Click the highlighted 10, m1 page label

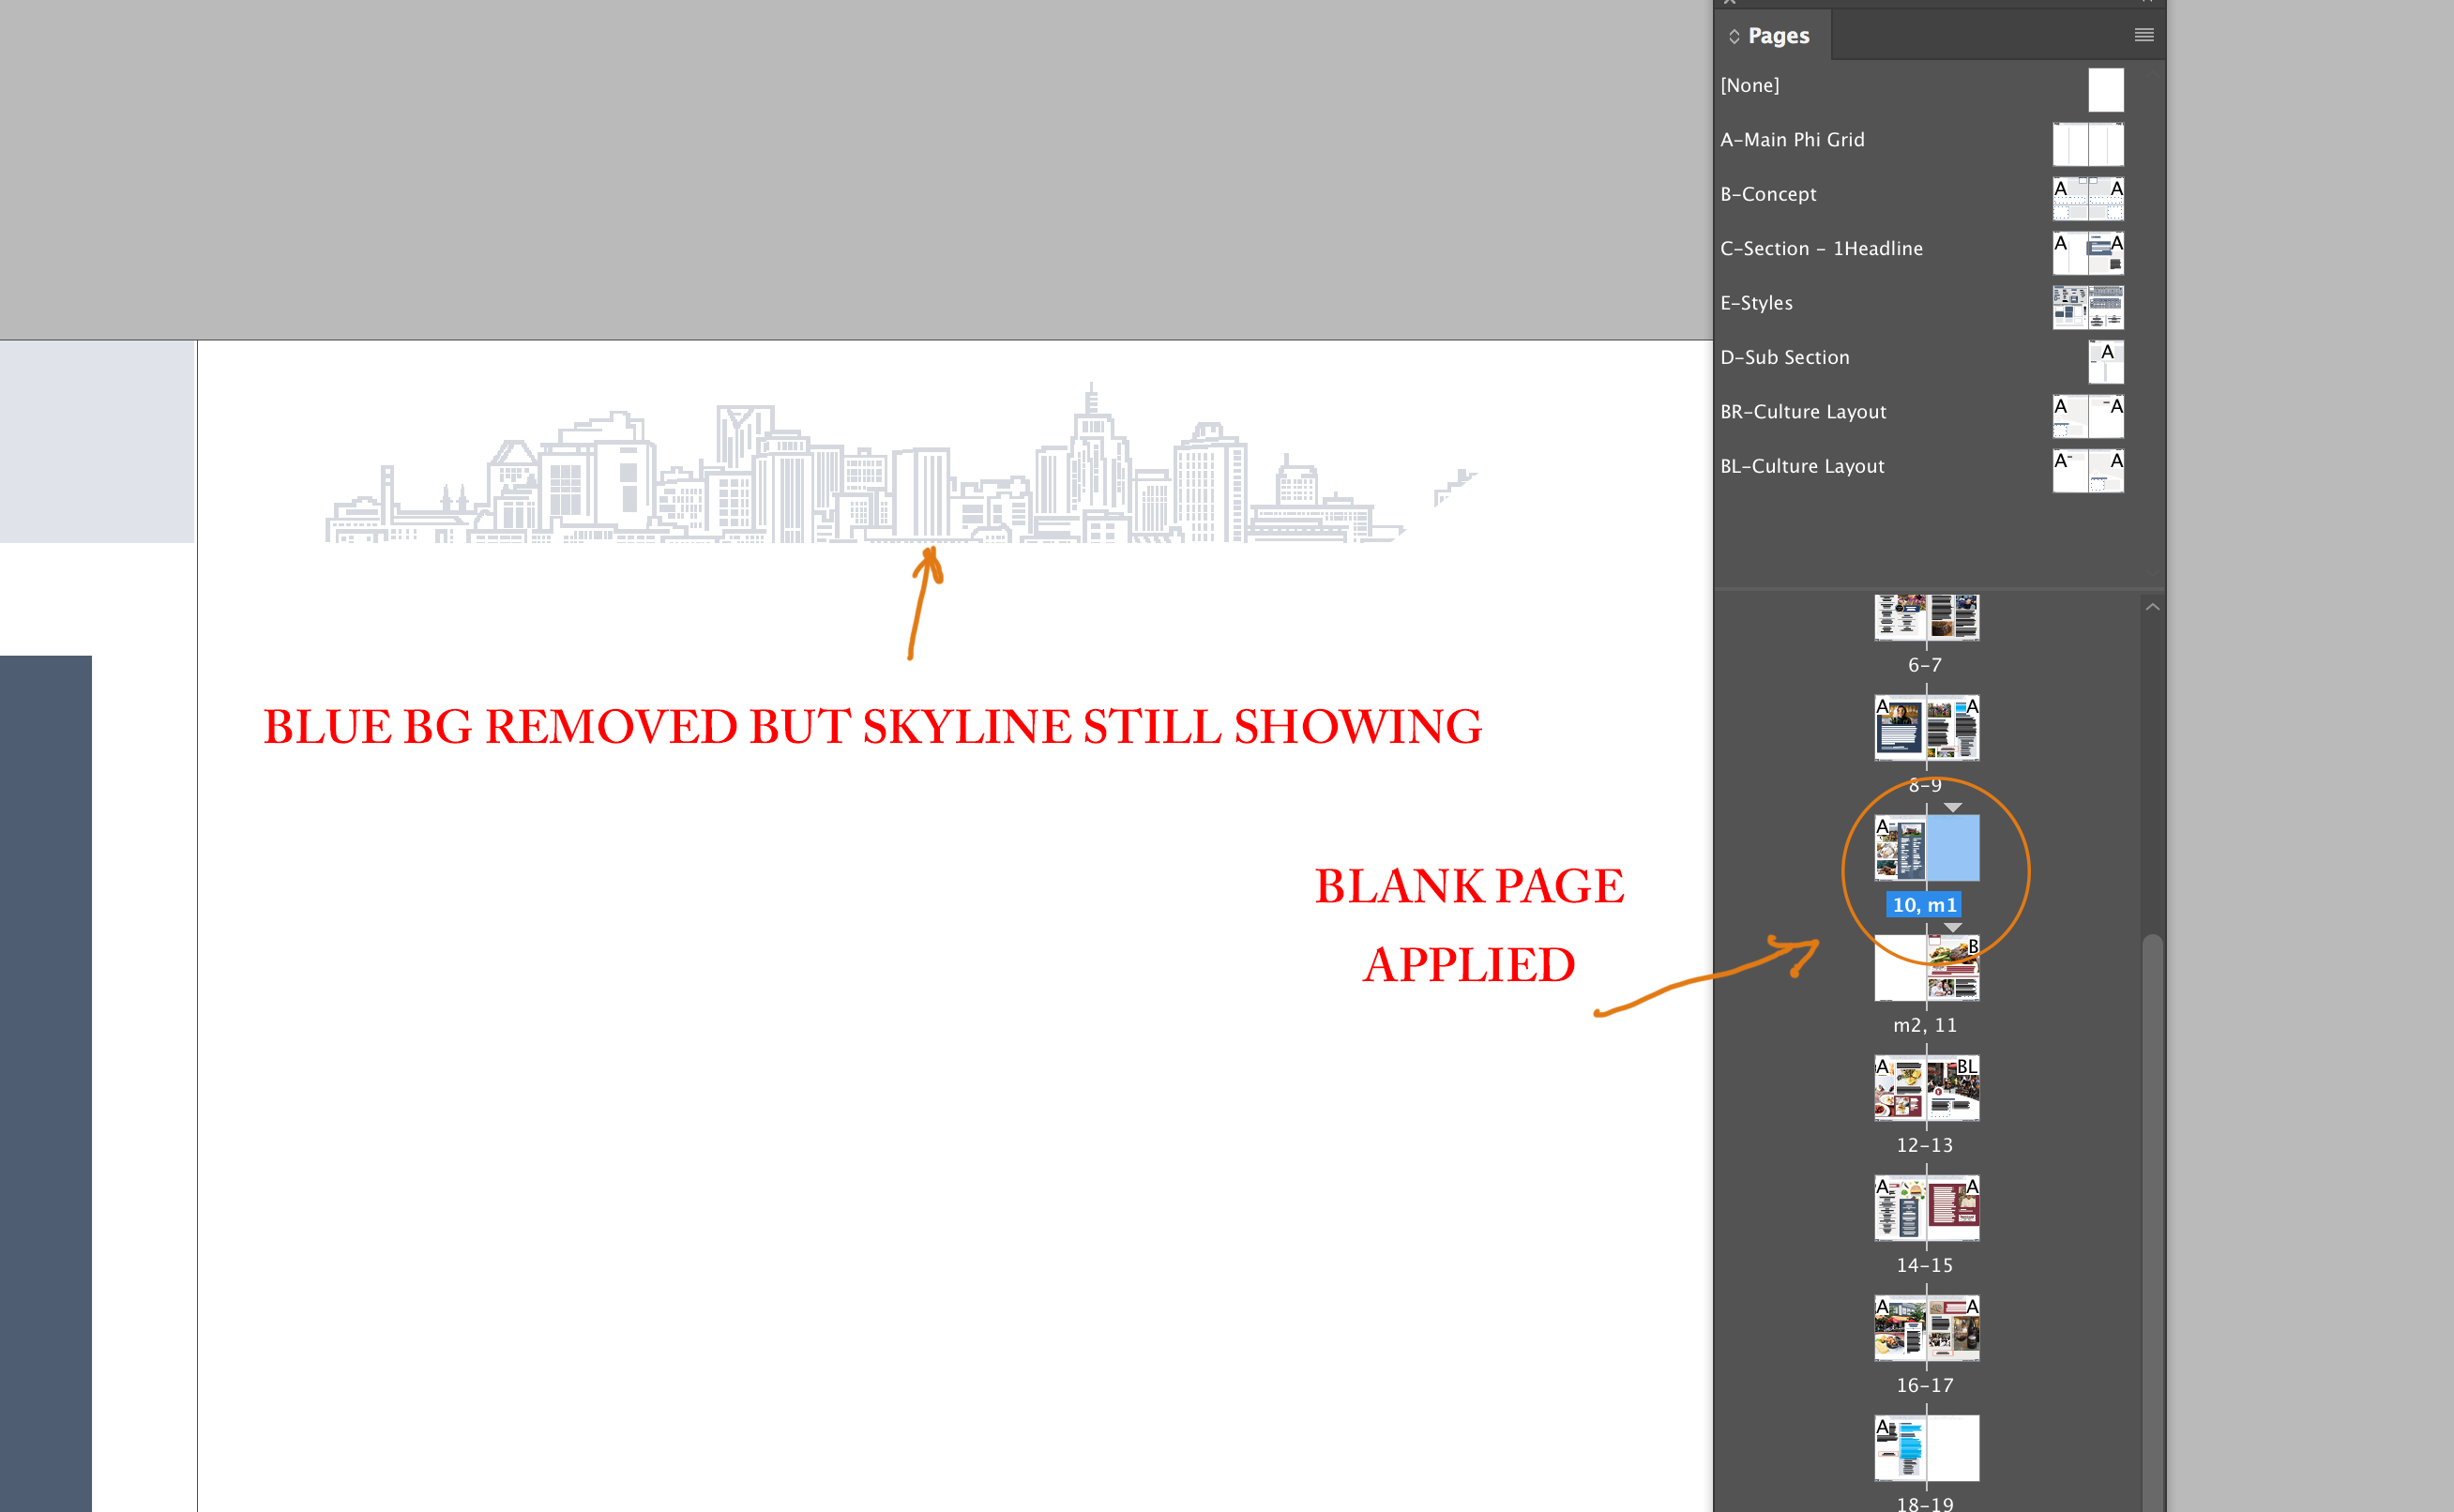[x=1924, y=905]
